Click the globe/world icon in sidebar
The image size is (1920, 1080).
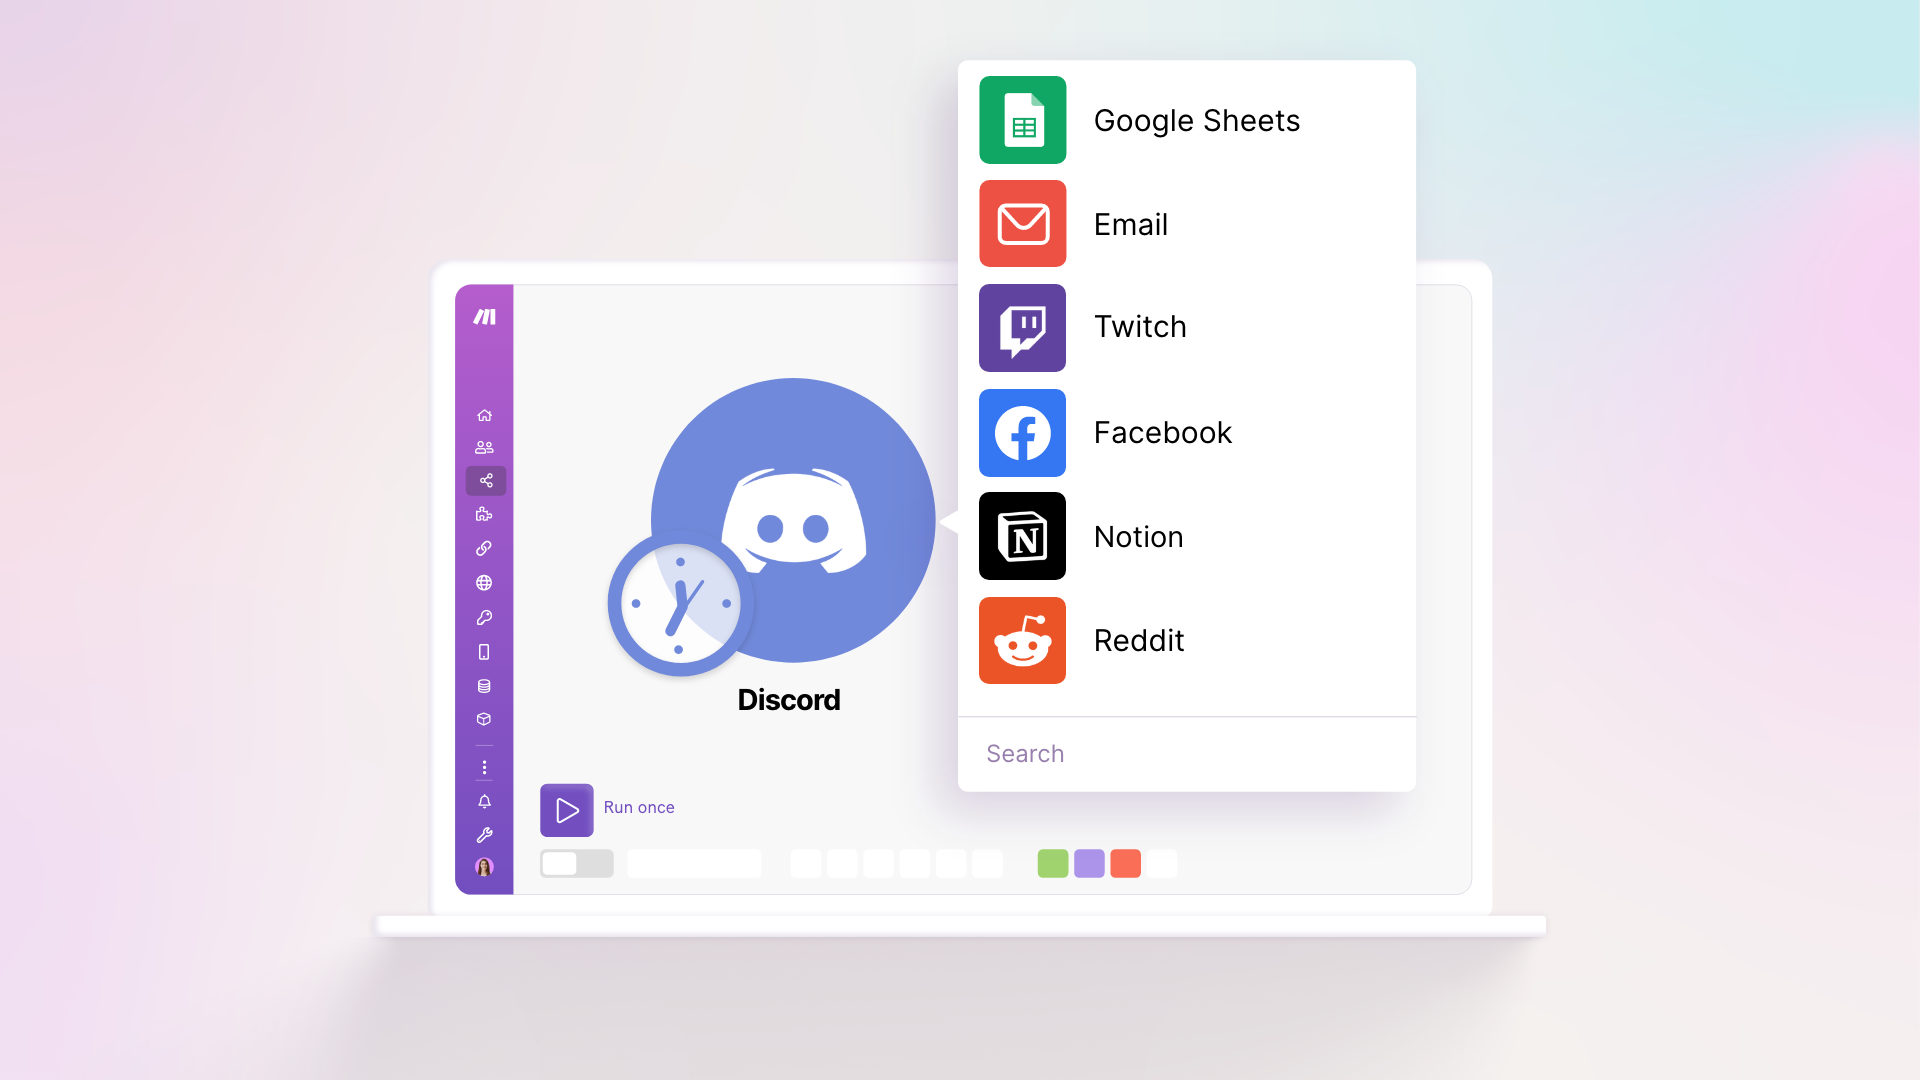point(484,583)
